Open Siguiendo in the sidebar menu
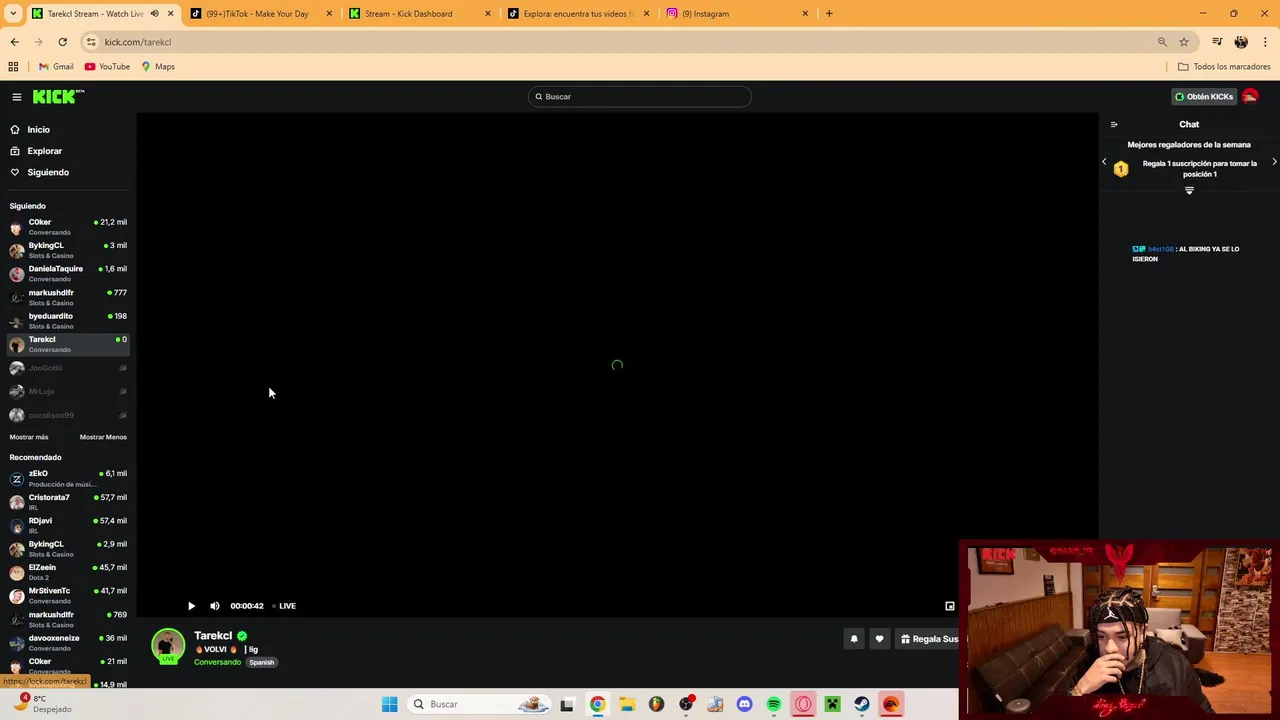Image resolution: width=1280 pixels, height=720 pixels. tap(48, 173)
